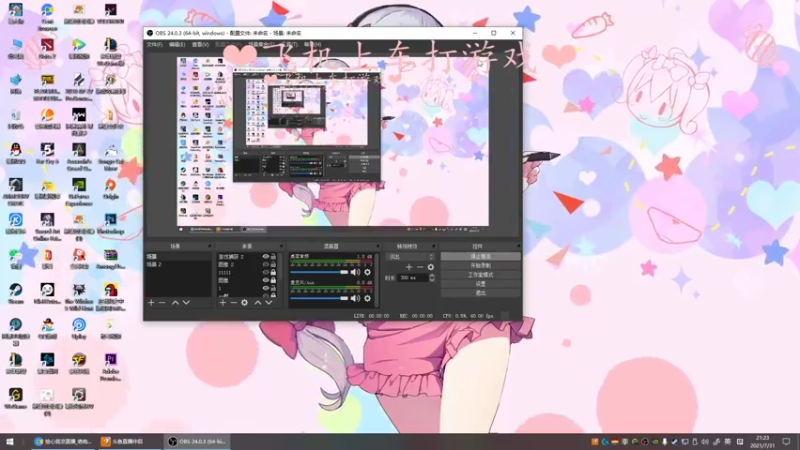
Task: Mute the Mic/Aux speaker icon
Action: click(x=355, y=298)
